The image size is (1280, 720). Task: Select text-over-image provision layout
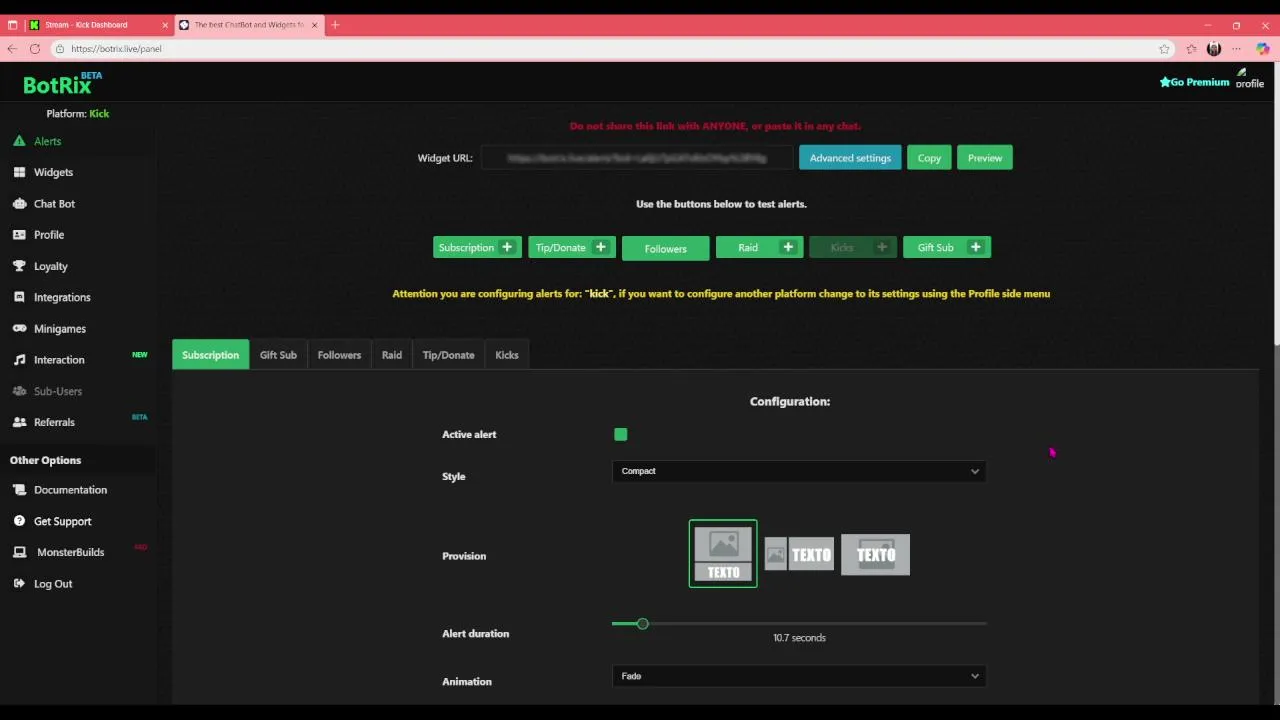[875, 555]
